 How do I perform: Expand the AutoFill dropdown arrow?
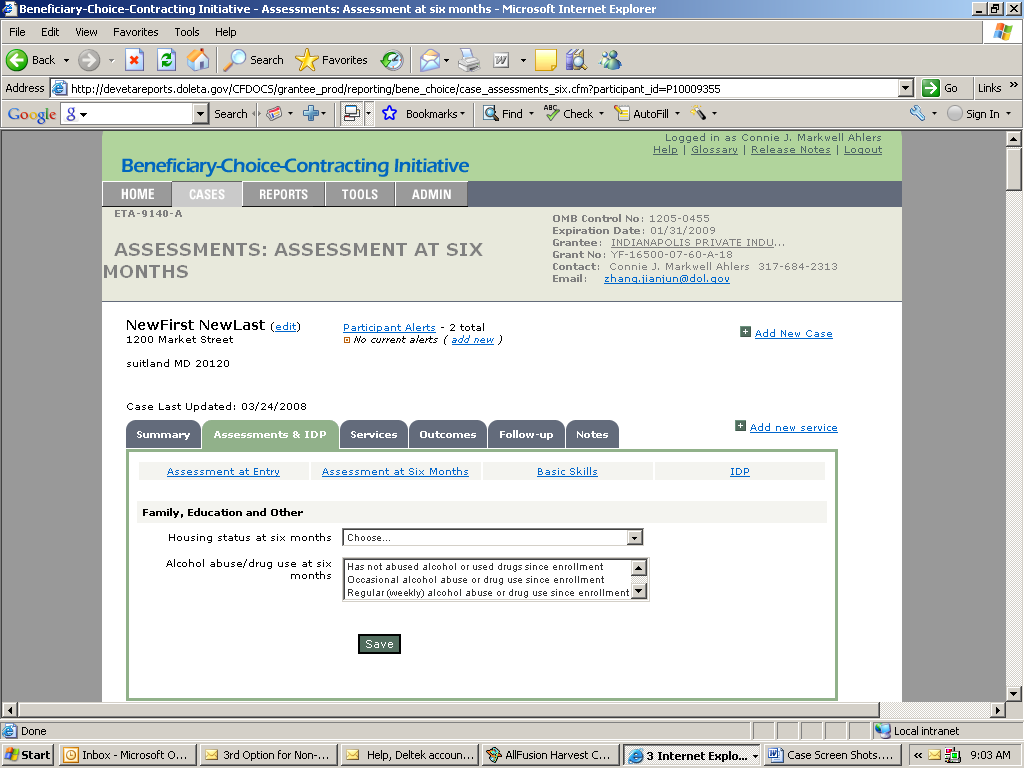click(677, 114)
